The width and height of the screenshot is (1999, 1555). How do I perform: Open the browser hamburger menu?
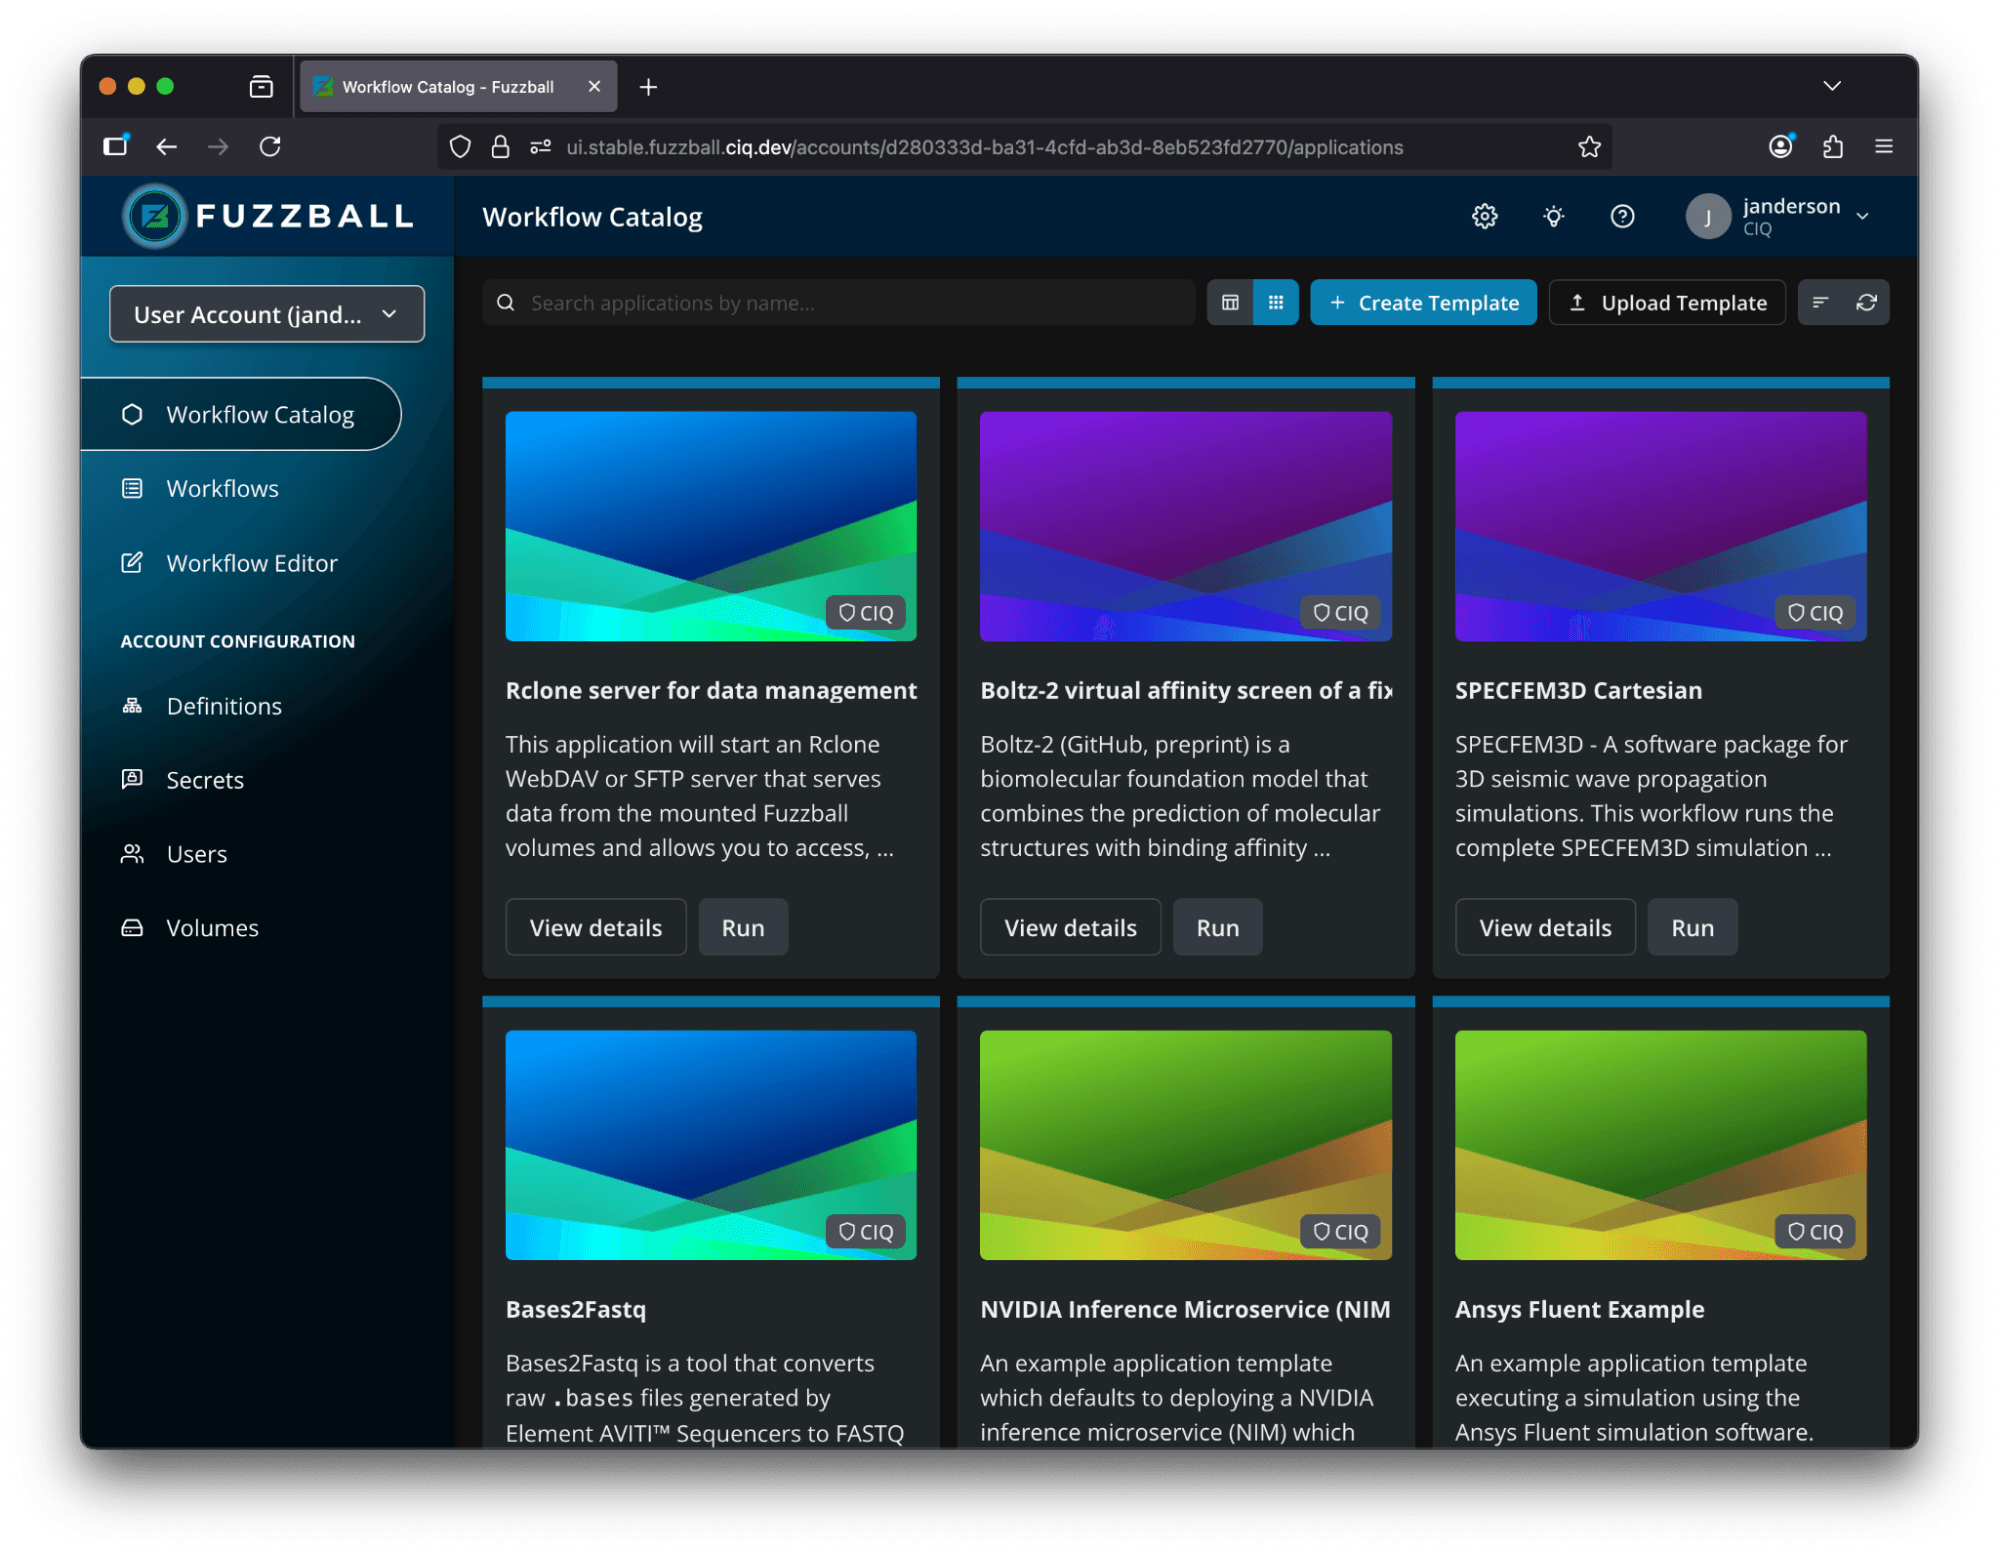click(x=1884, y=147)
